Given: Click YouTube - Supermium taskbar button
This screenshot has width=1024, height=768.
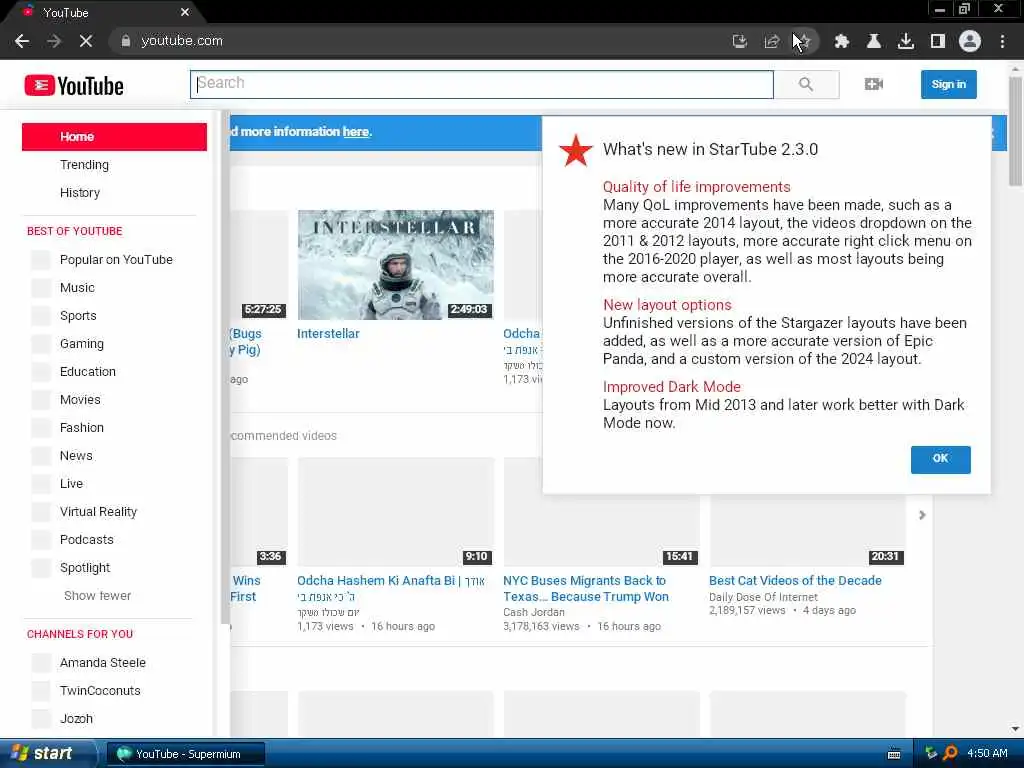Looking at the screenshot, I should pyautogui.click(x=185, y=754).
